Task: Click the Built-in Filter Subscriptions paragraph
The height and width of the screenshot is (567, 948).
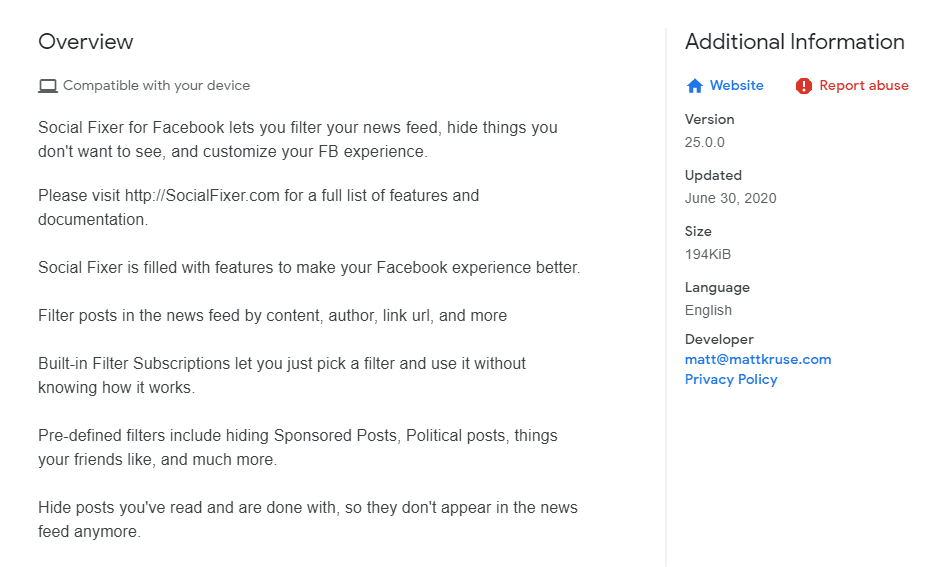Action: pyautogui.click(x=282, y=375)
